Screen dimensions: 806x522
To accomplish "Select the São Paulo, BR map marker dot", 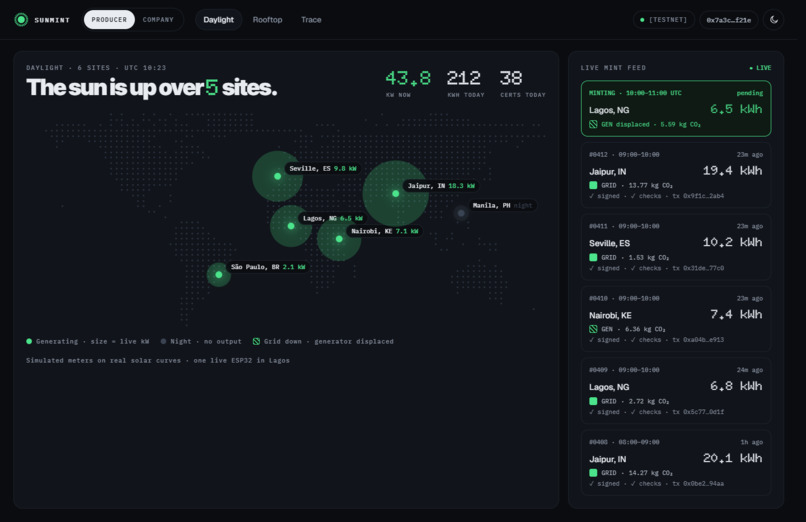I will pos(219,275).
